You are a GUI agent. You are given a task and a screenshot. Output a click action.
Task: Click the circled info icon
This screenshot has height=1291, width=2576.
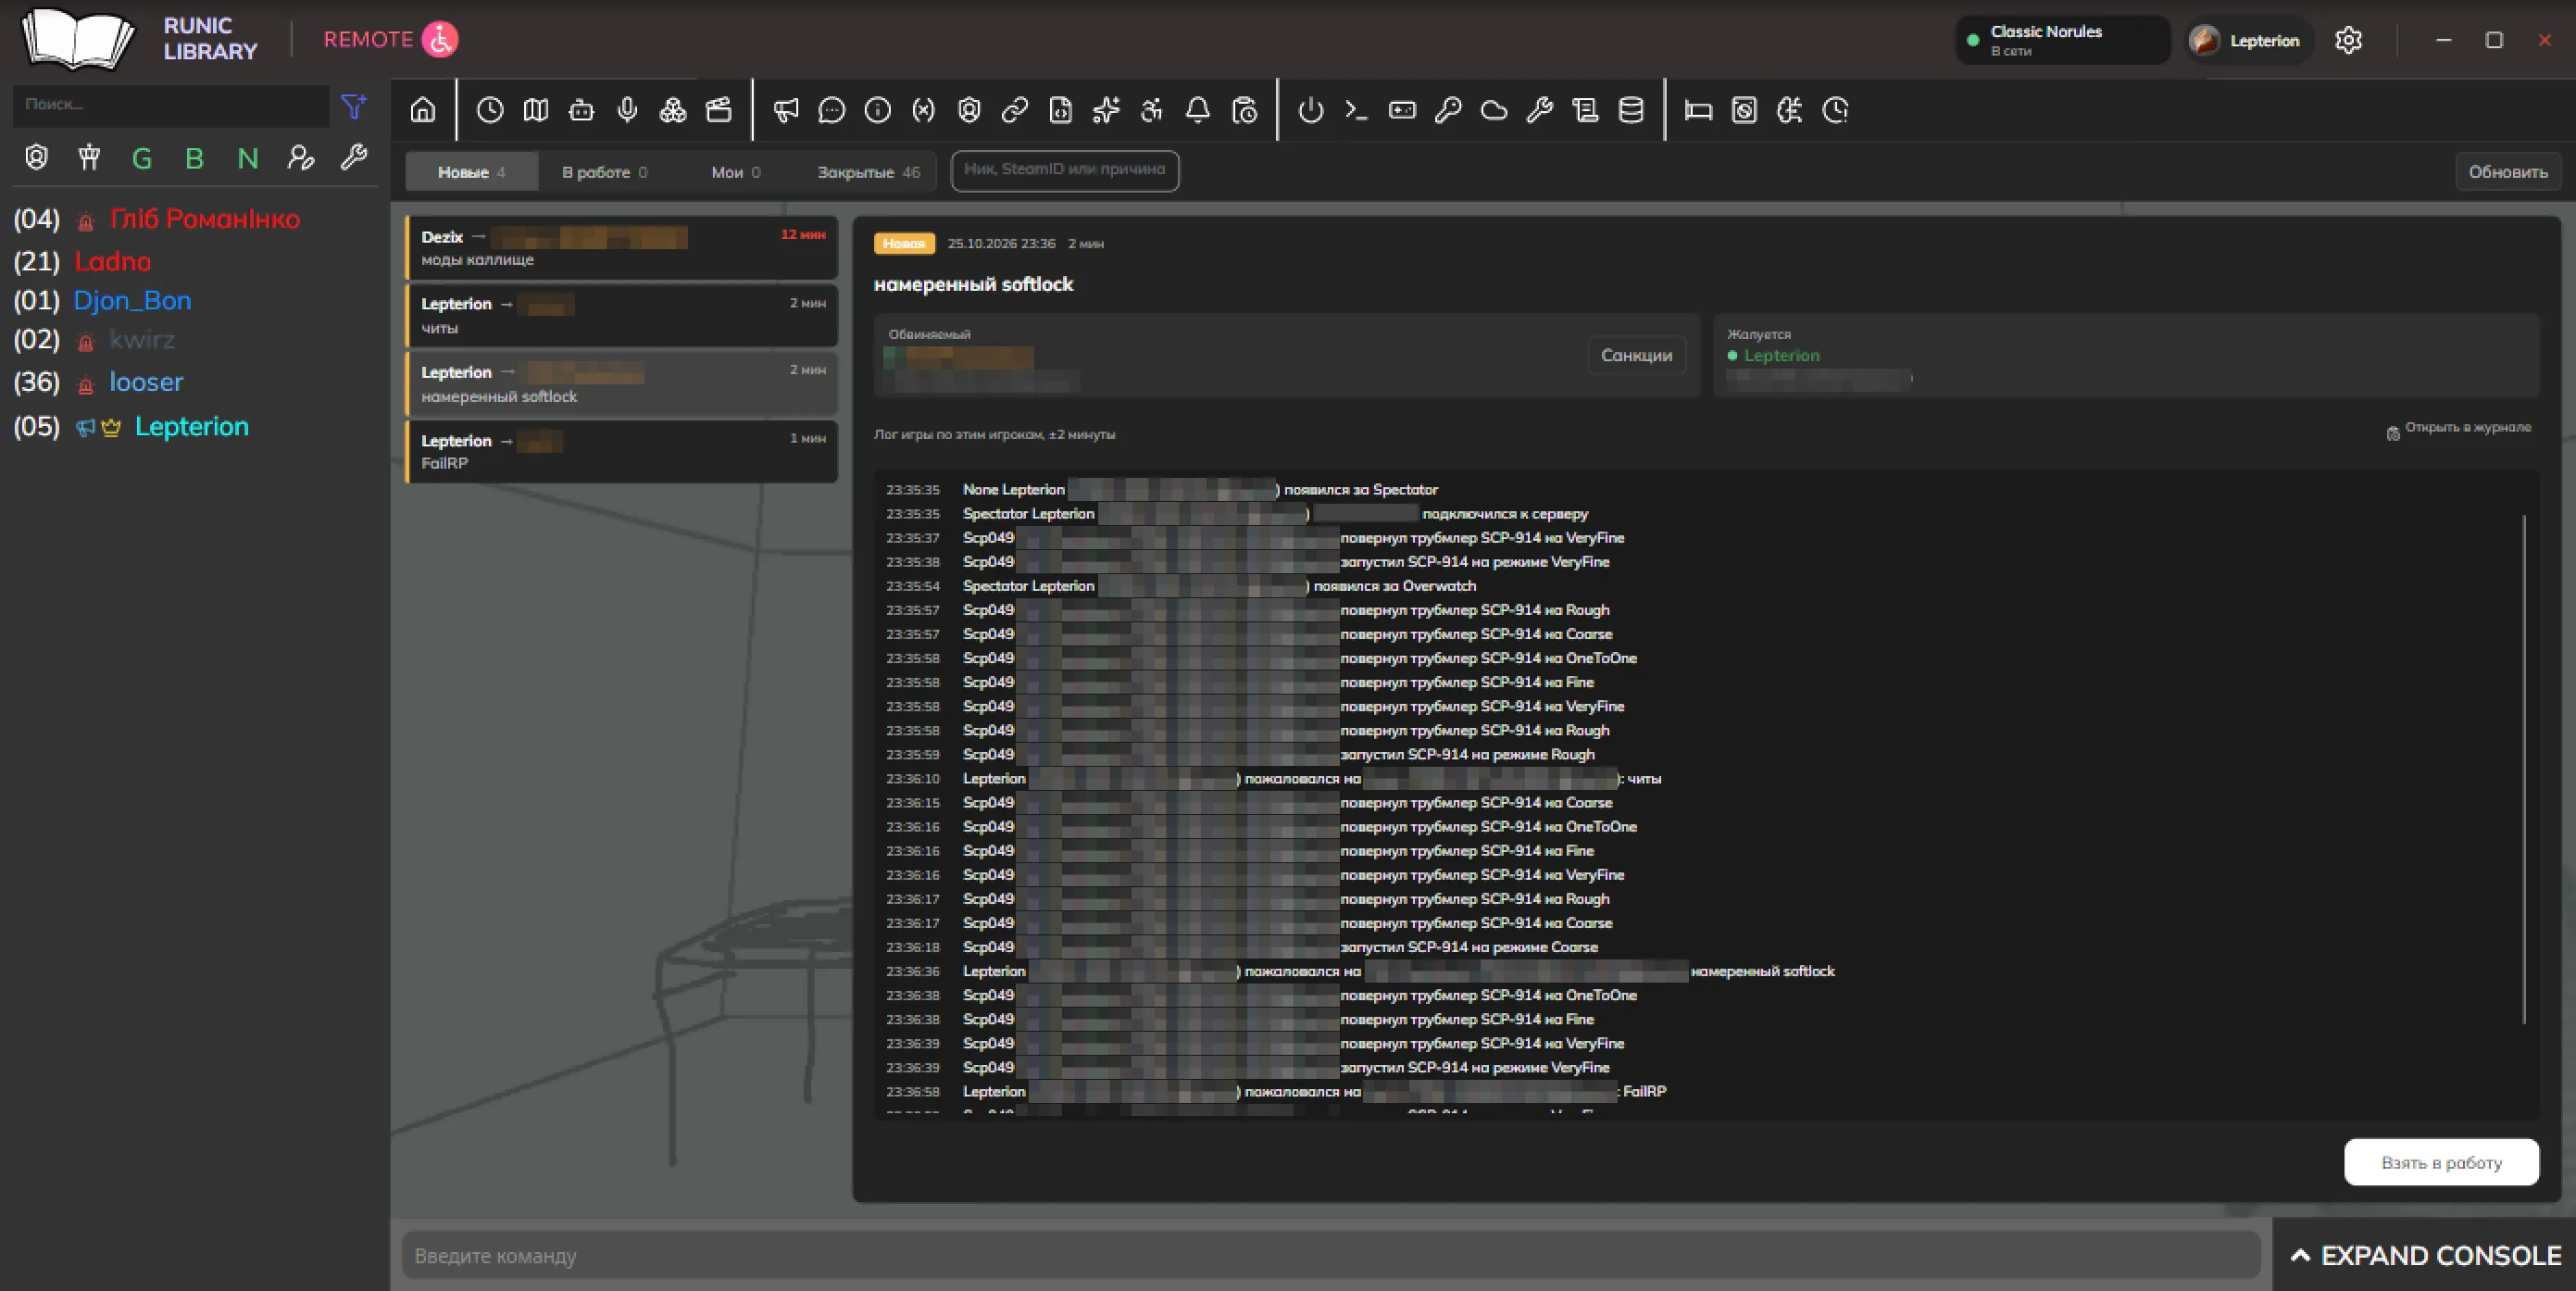tap(878, 110)
